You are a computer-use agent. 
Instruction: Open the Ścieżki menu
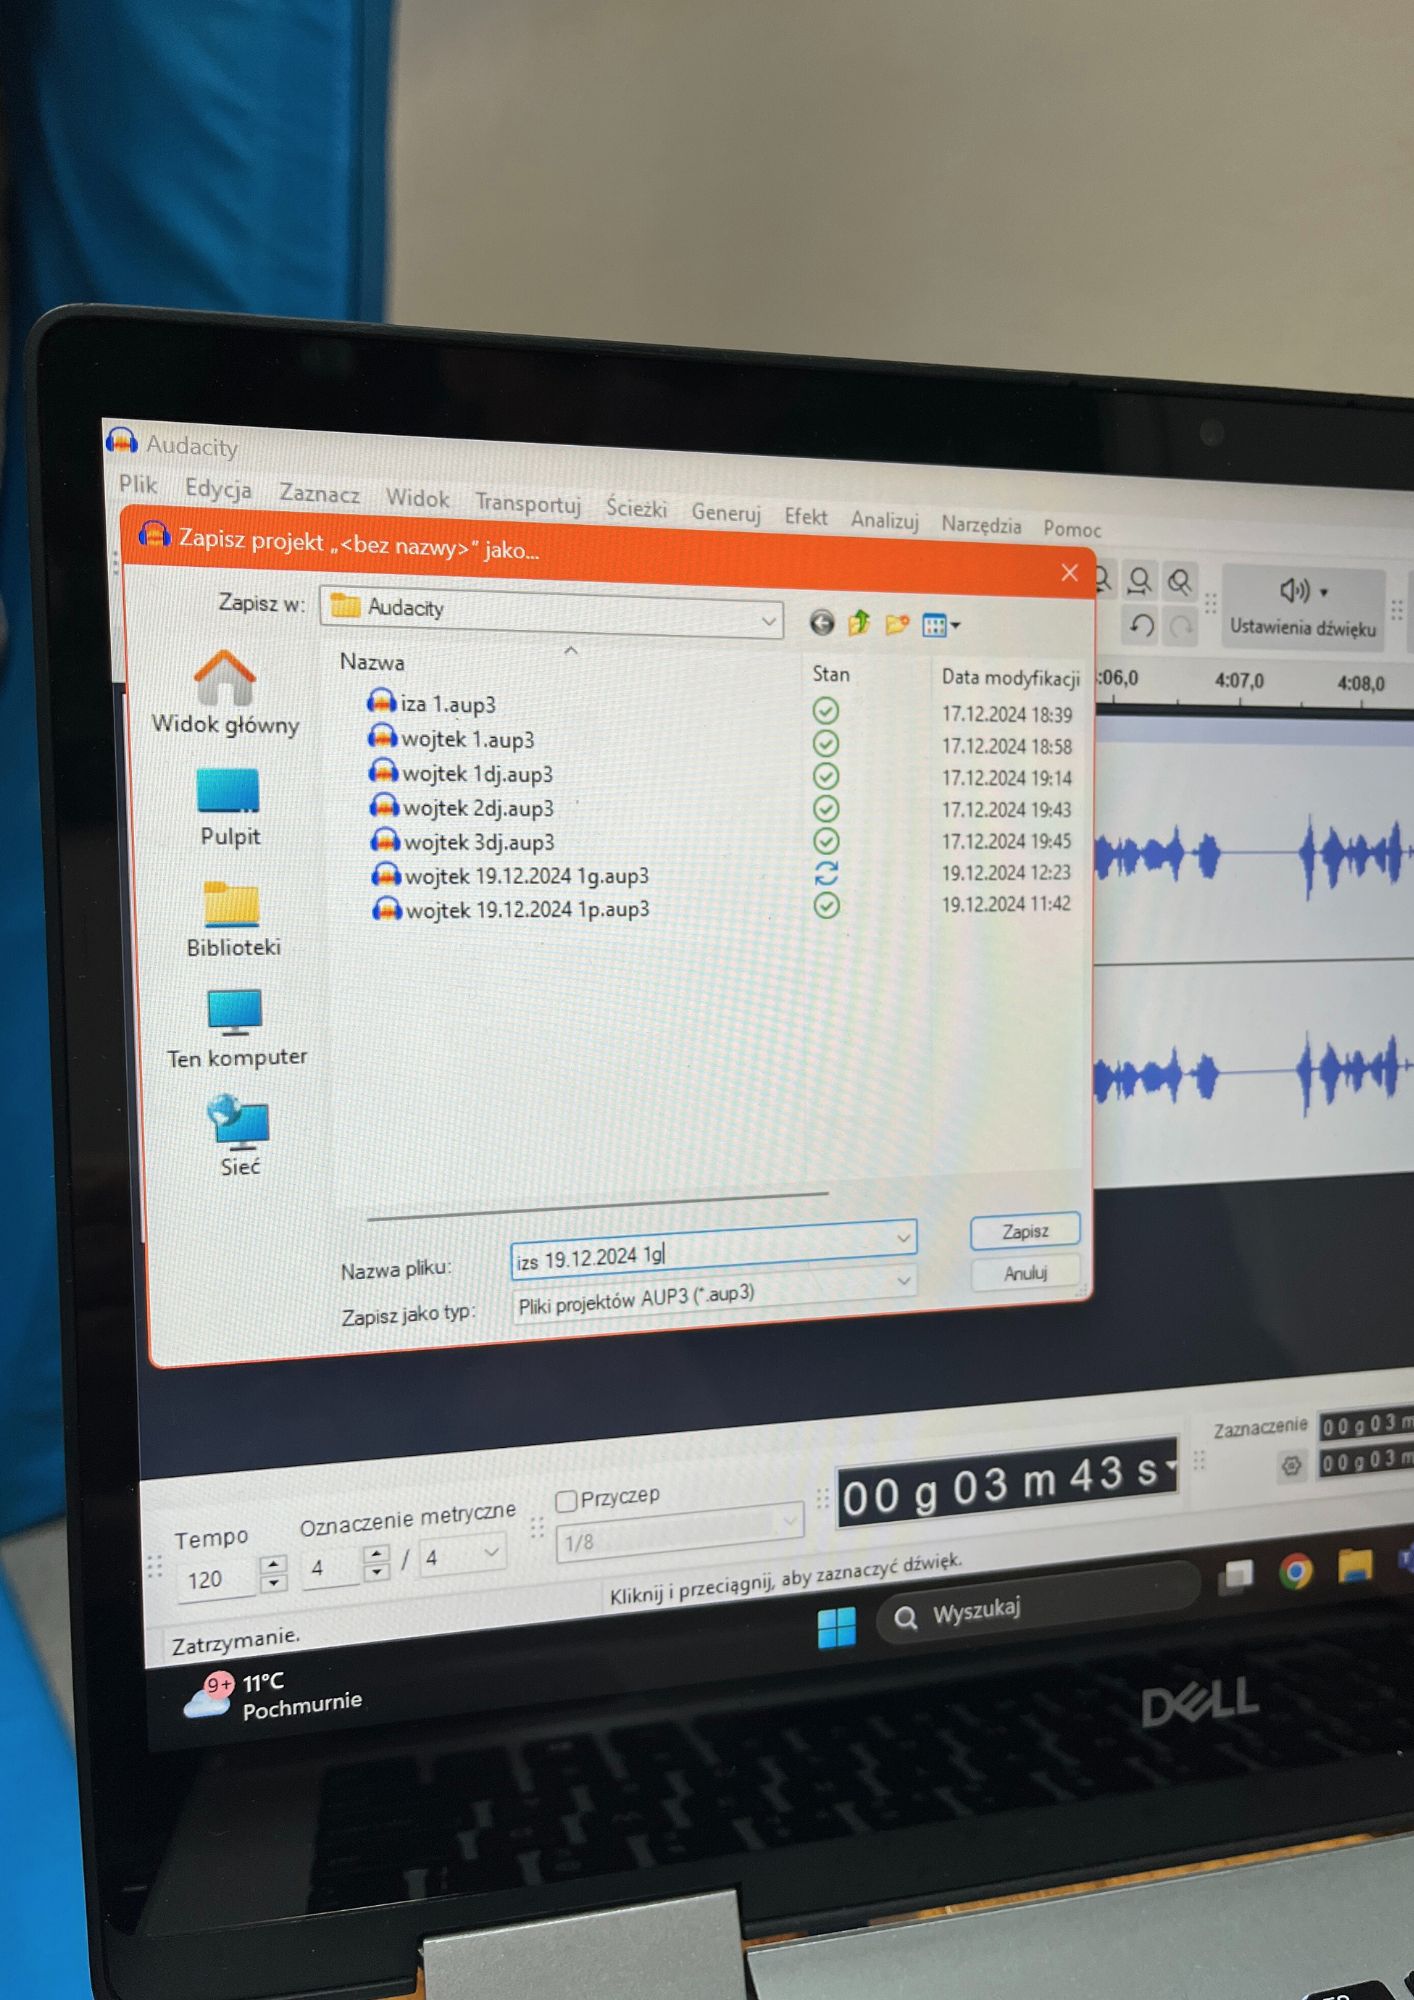point(636,508)
